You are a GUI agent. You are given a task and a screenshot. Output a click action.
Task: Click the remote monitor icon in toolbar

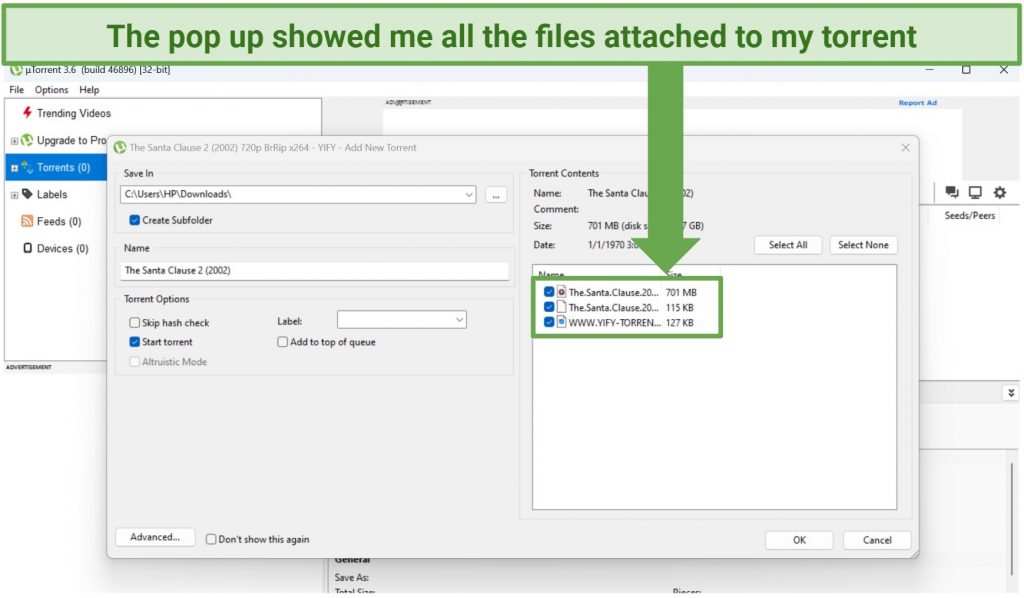[975, 192]
